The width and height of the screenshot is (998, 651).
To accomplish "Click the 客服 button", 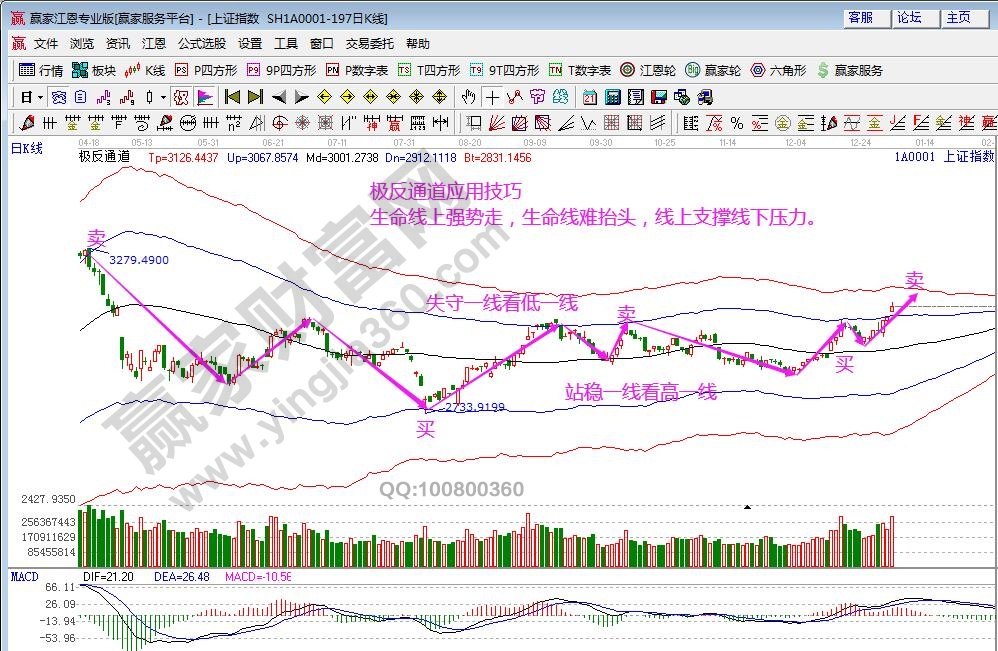I will pos(860,18).
